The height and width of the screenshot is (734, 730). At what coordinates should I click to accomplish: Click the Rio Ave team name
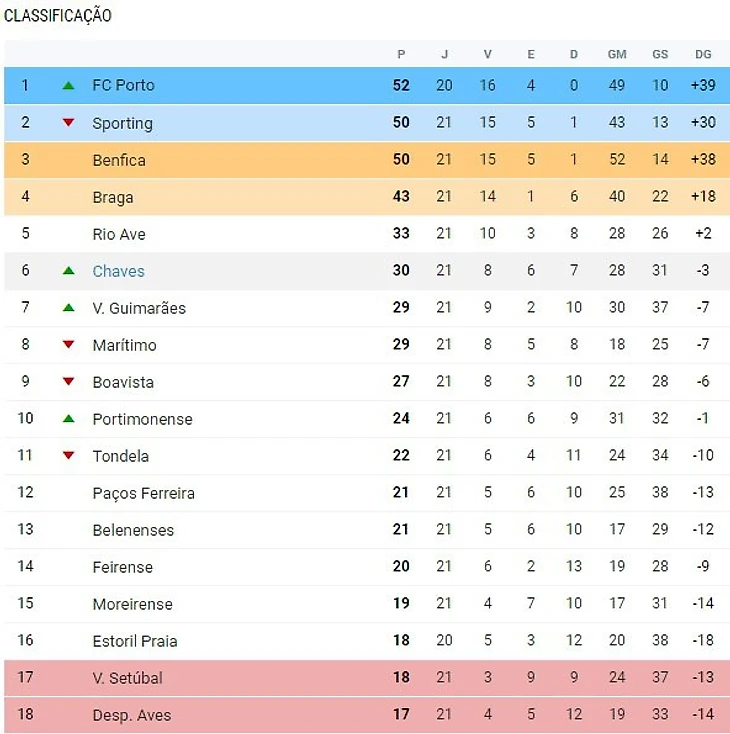tap(119, 234)
